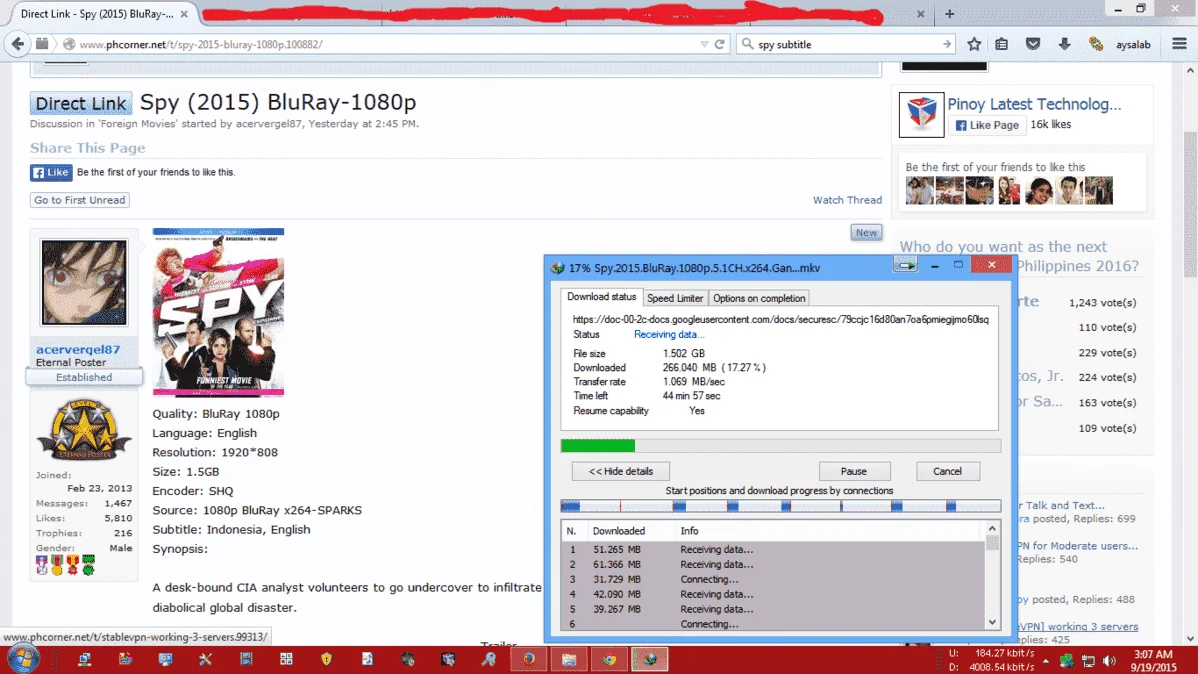Viewport: 1198px width, 674px height.
Task: Open the VPN working 3 servers thread link
Action: click(1078, 627)
